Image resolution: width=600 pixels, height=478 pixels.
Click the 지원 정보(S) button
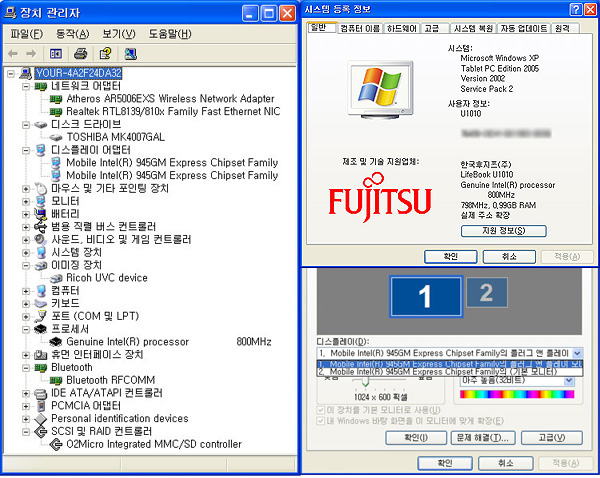504,231
